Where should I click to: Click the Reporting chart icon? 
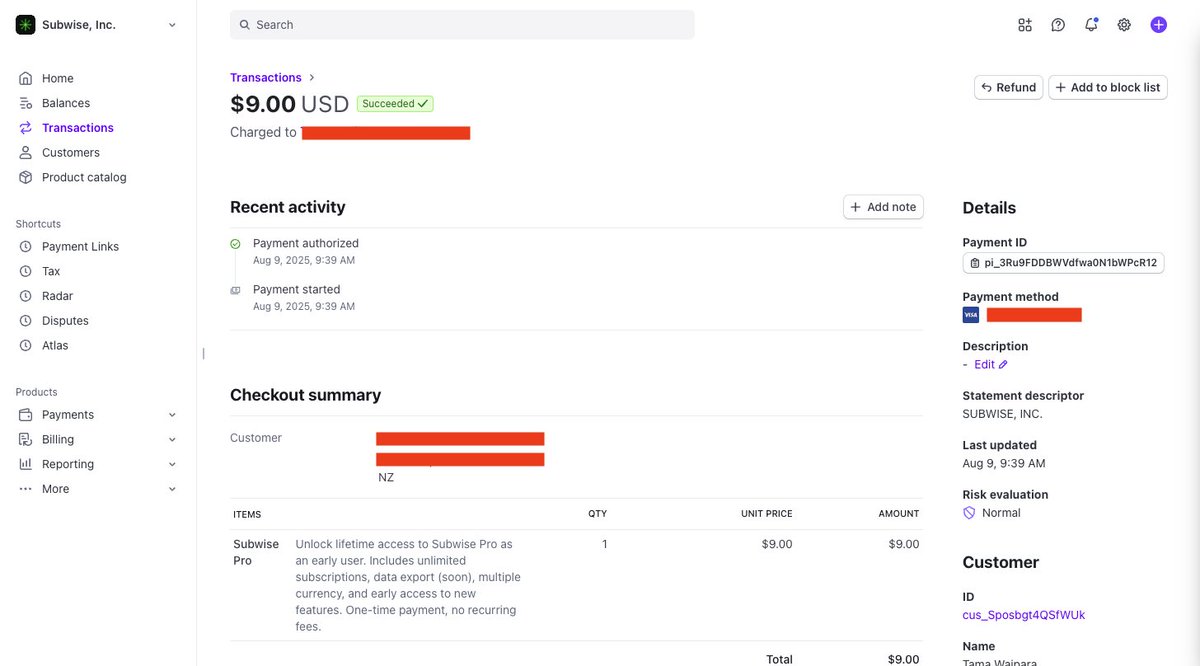click(26, 464)
